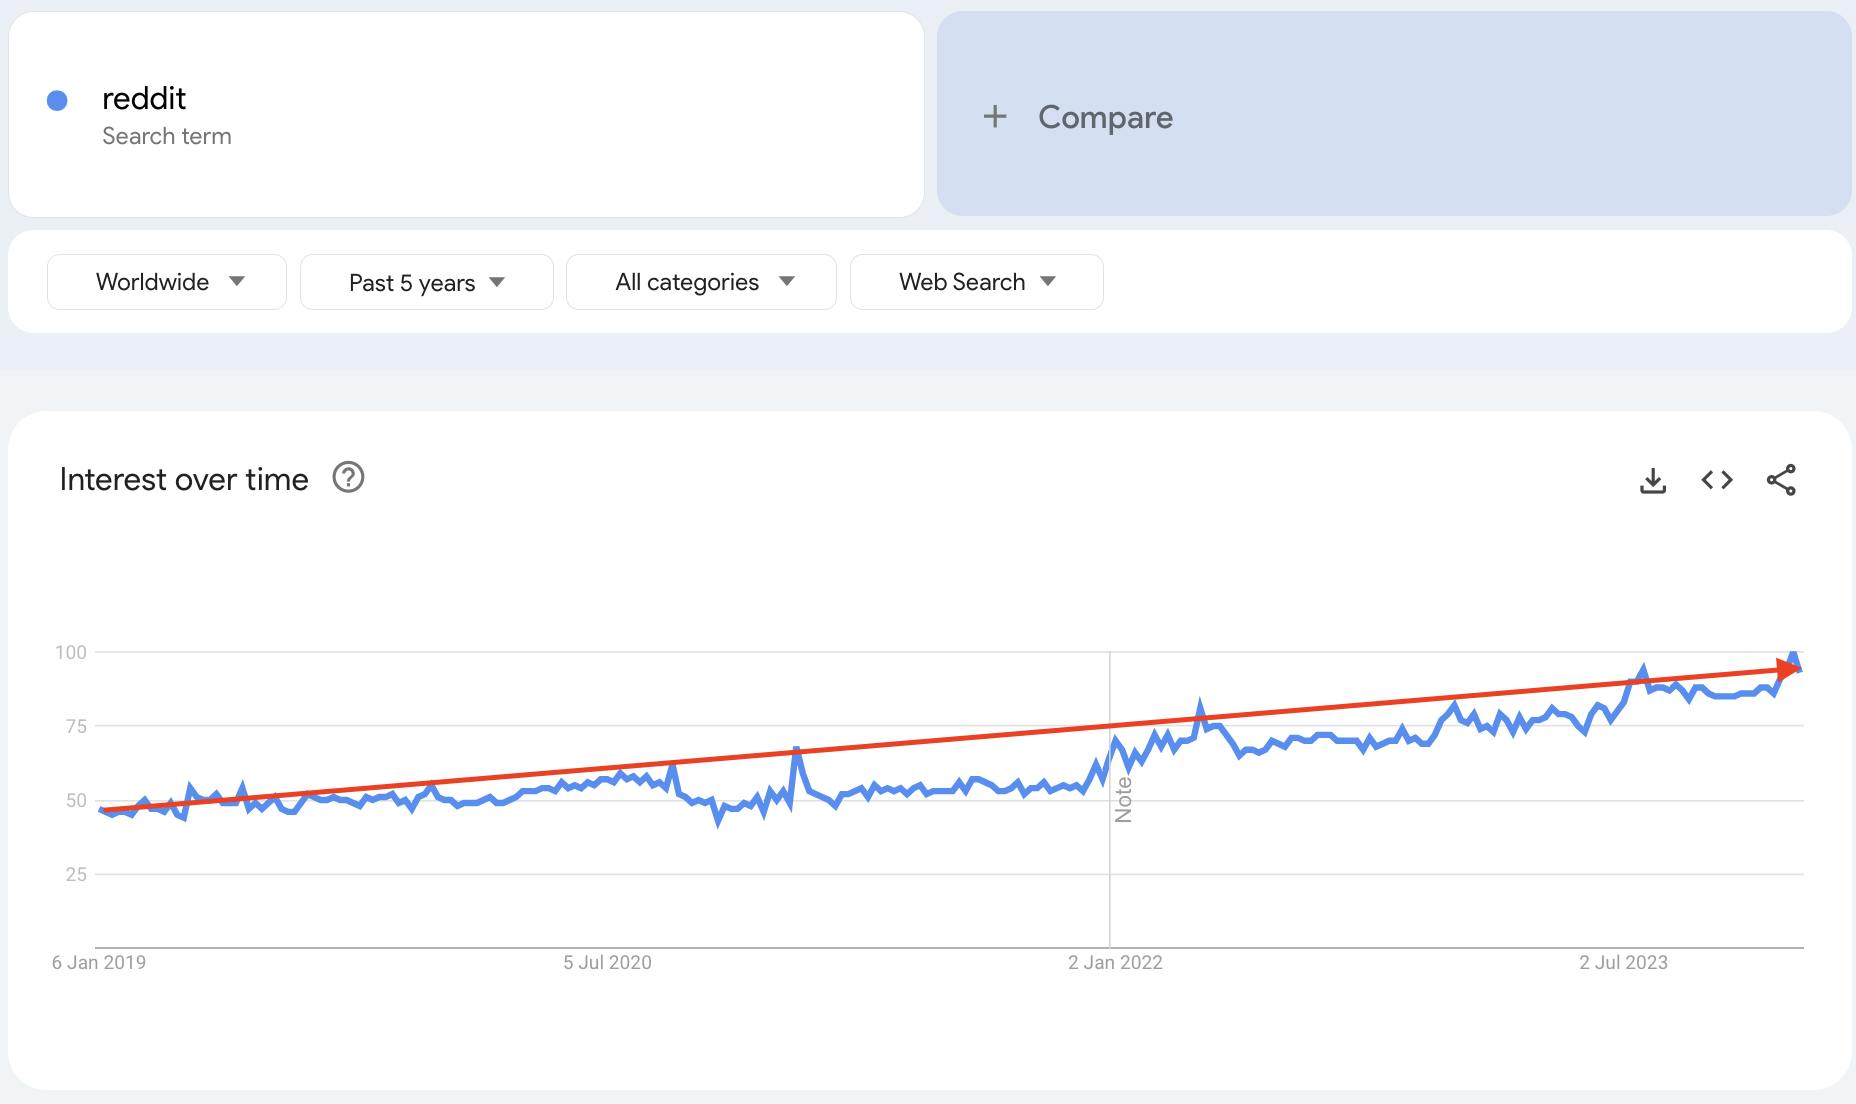
Task: Click the Web Search dropdown arrow
Action: click(x=1047, y=282)
